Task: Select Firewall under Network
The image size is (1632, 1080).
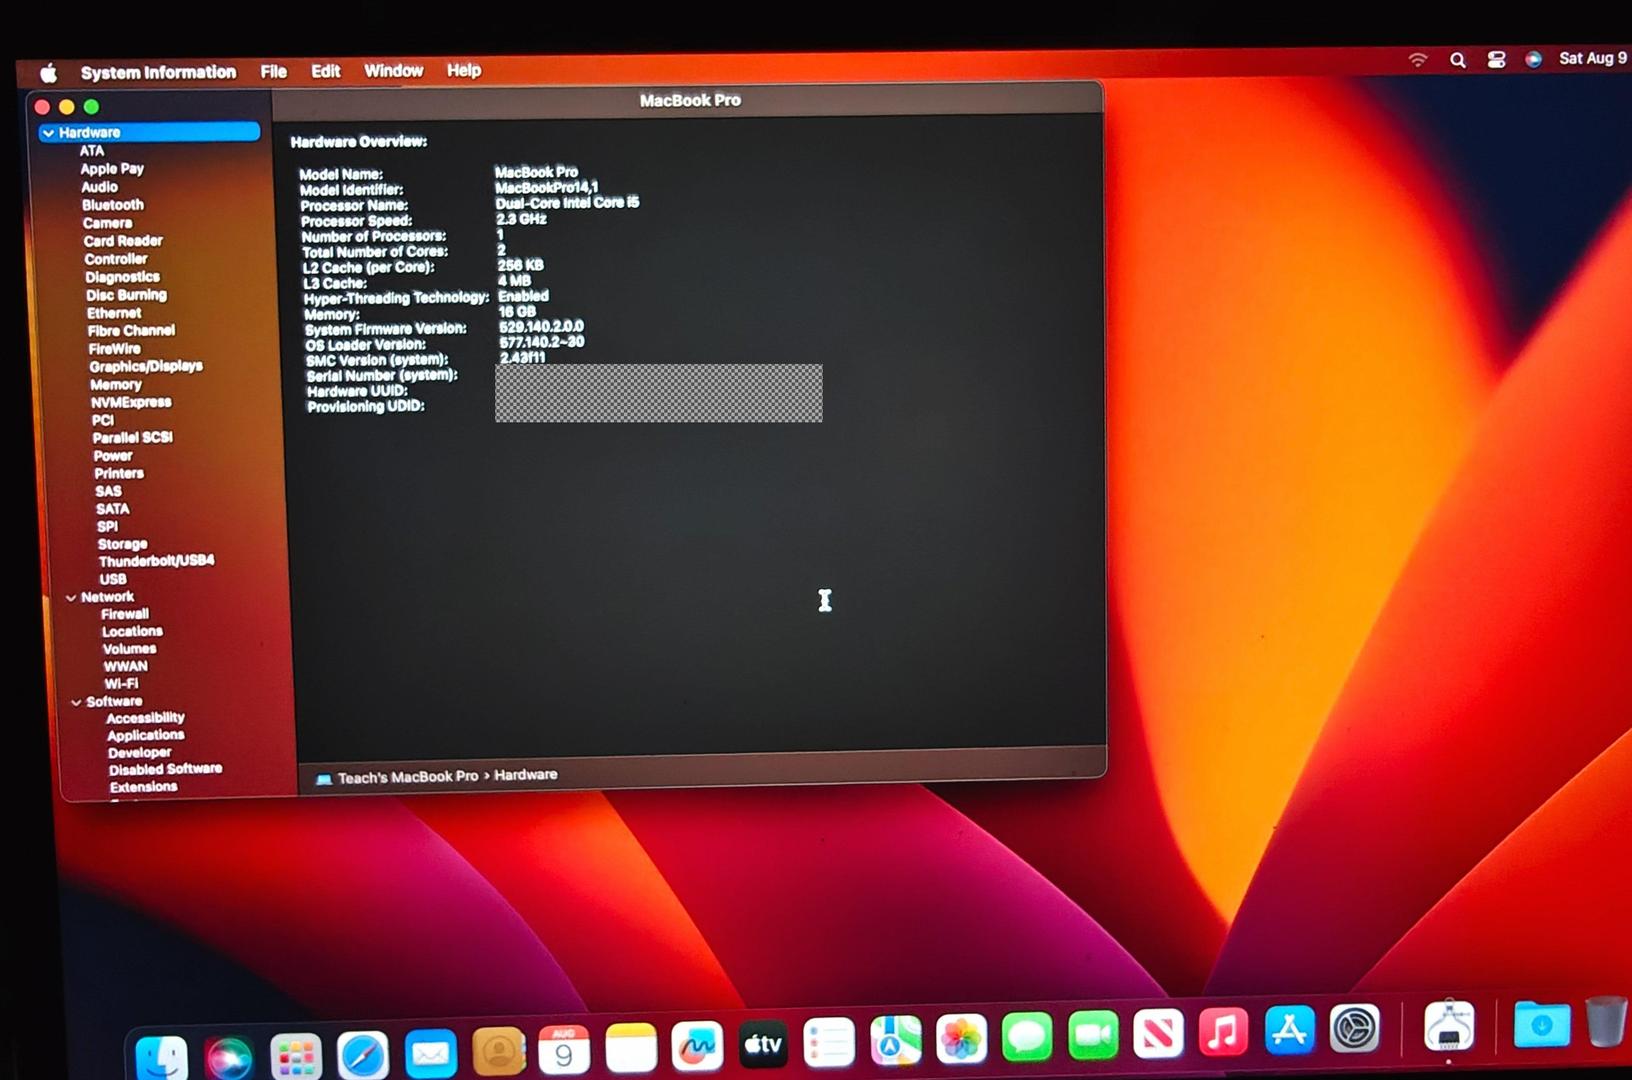Action: (125, 614)
